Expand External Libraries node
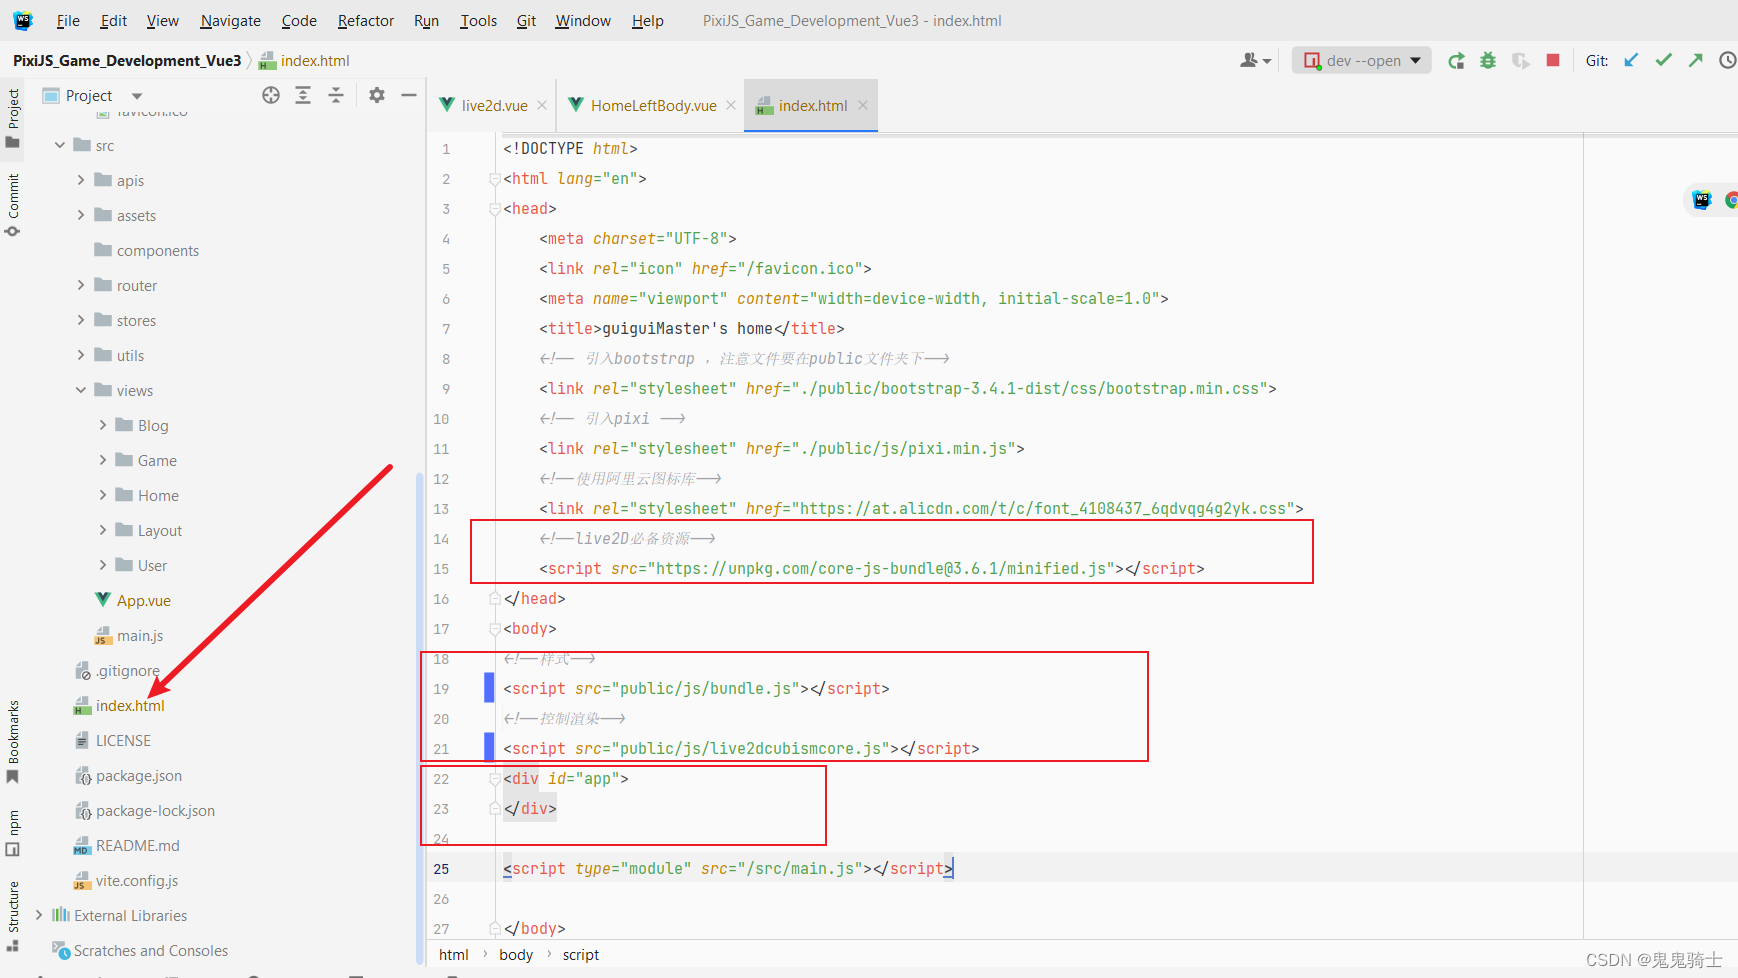Image resolution: width=1738 pixels, height=978 pixels. 39,915
